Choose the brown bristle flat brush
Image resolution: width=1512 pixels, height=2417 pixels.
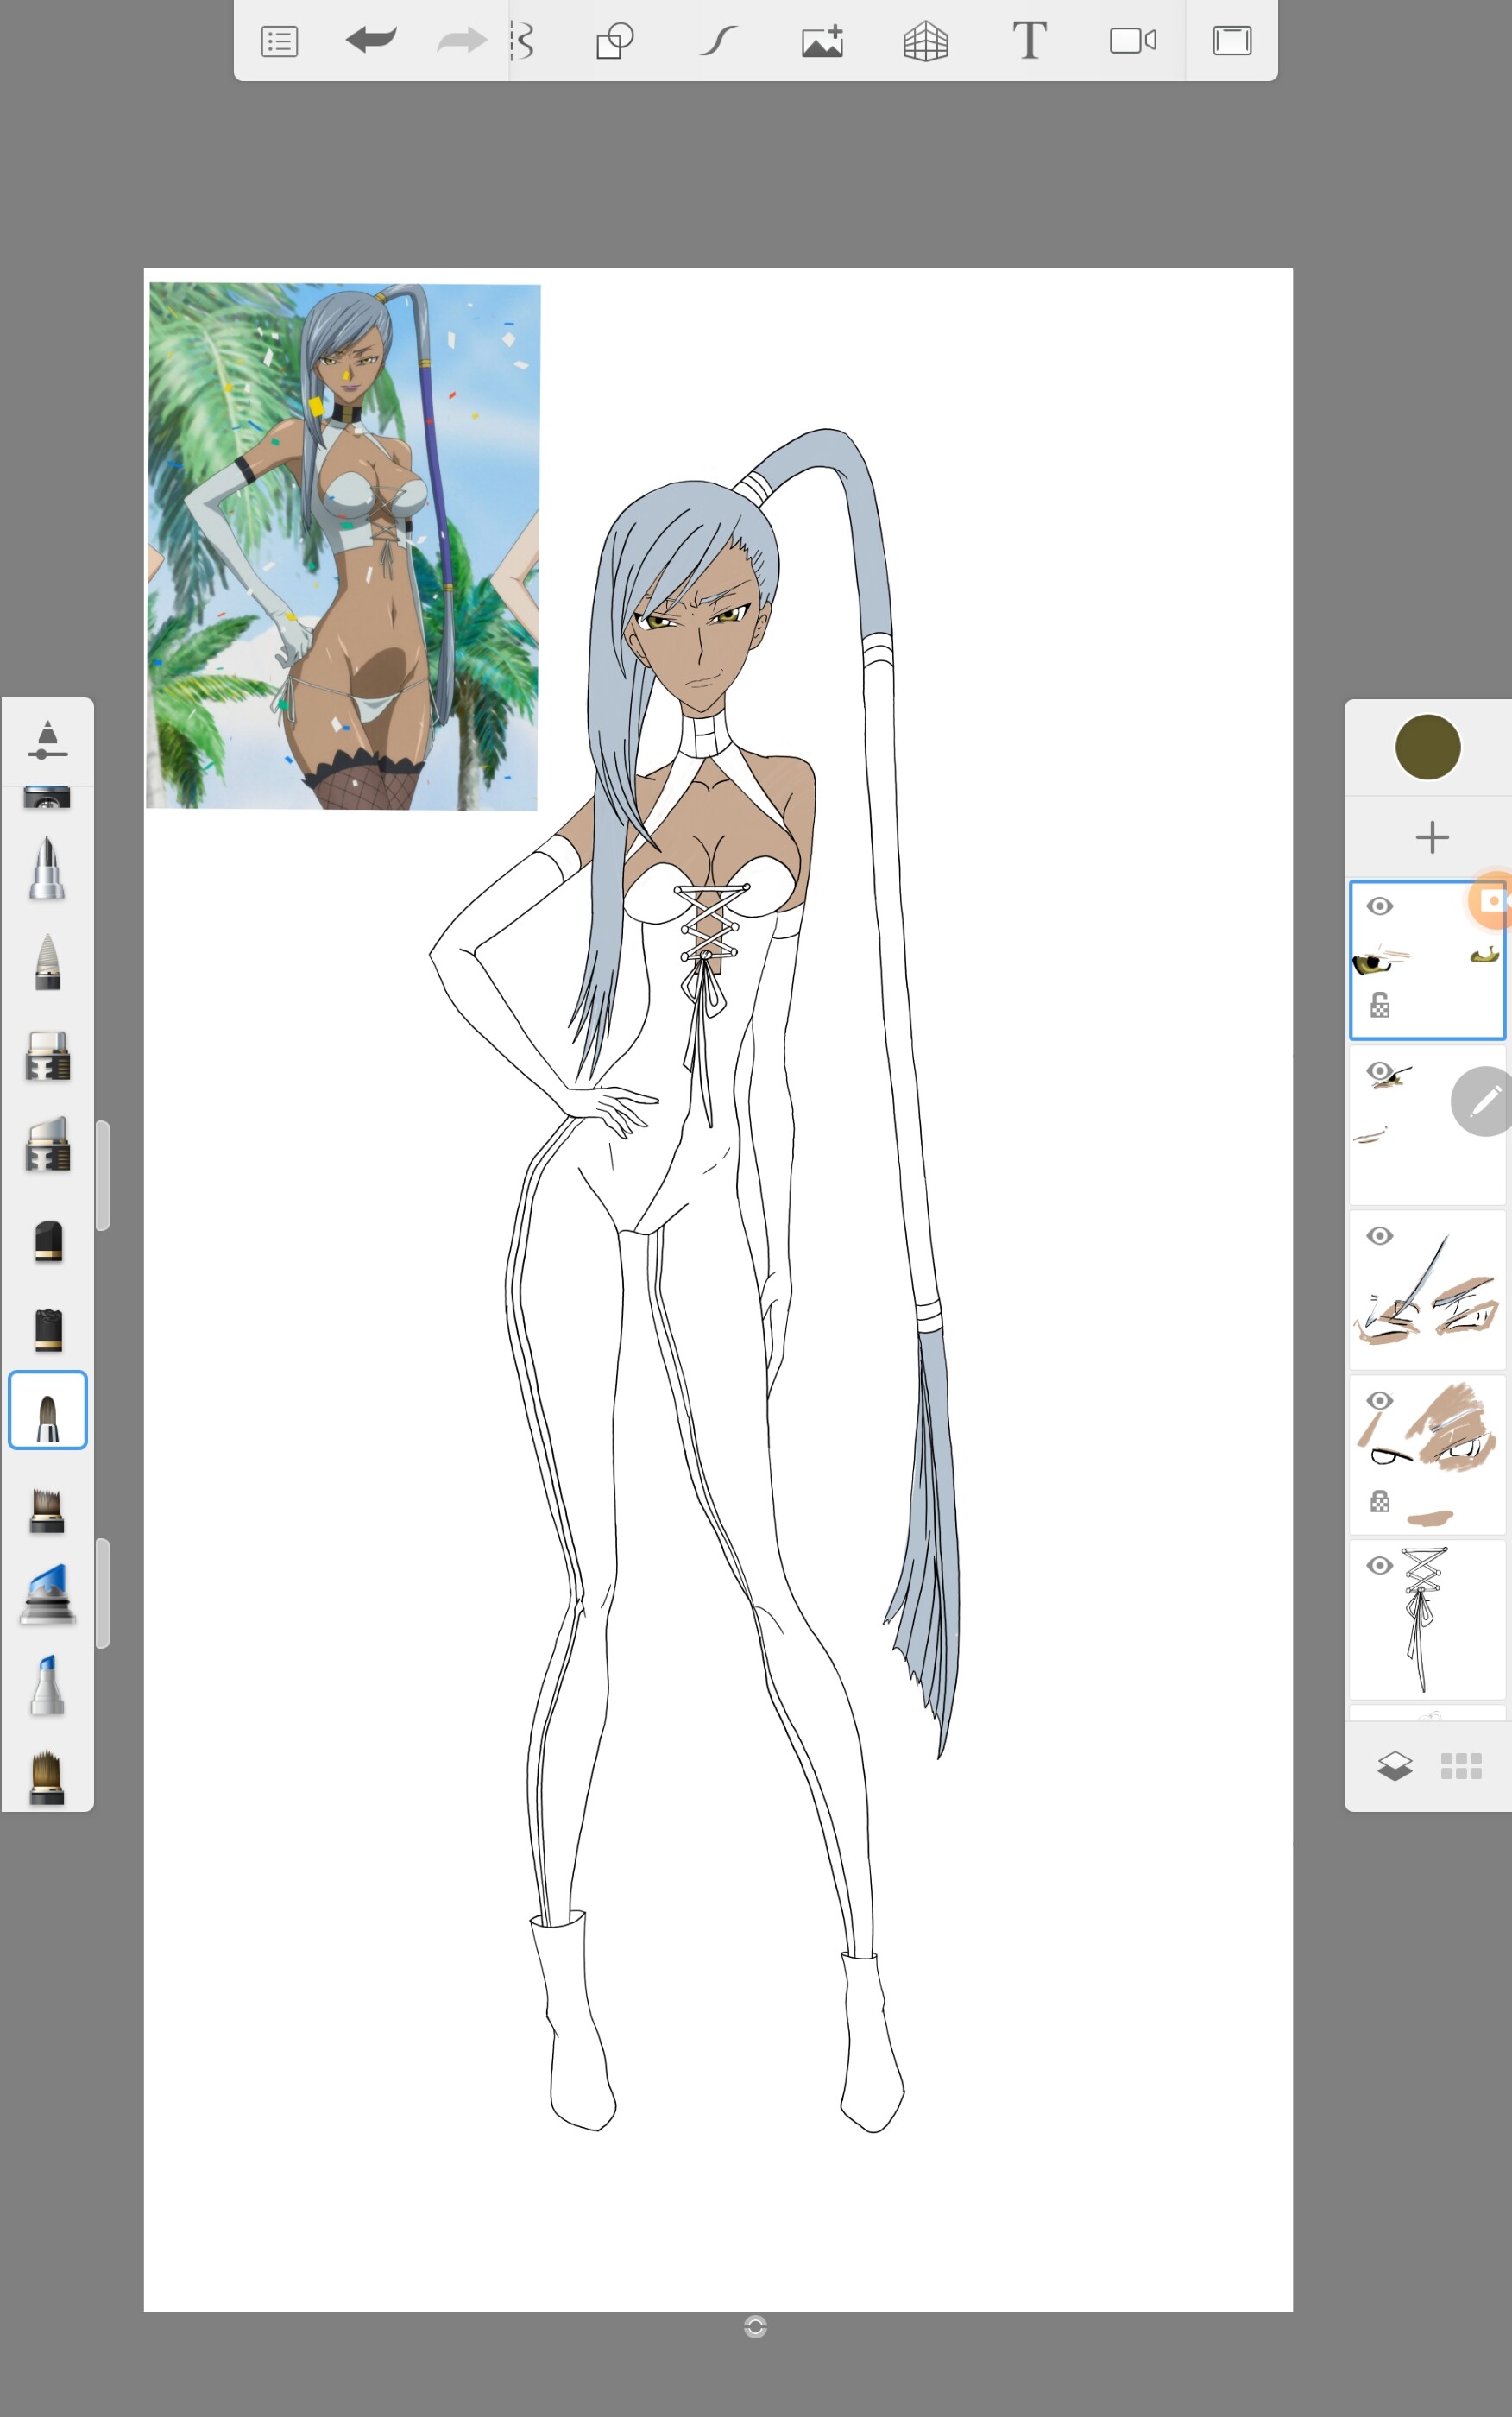click(47, 1778)
